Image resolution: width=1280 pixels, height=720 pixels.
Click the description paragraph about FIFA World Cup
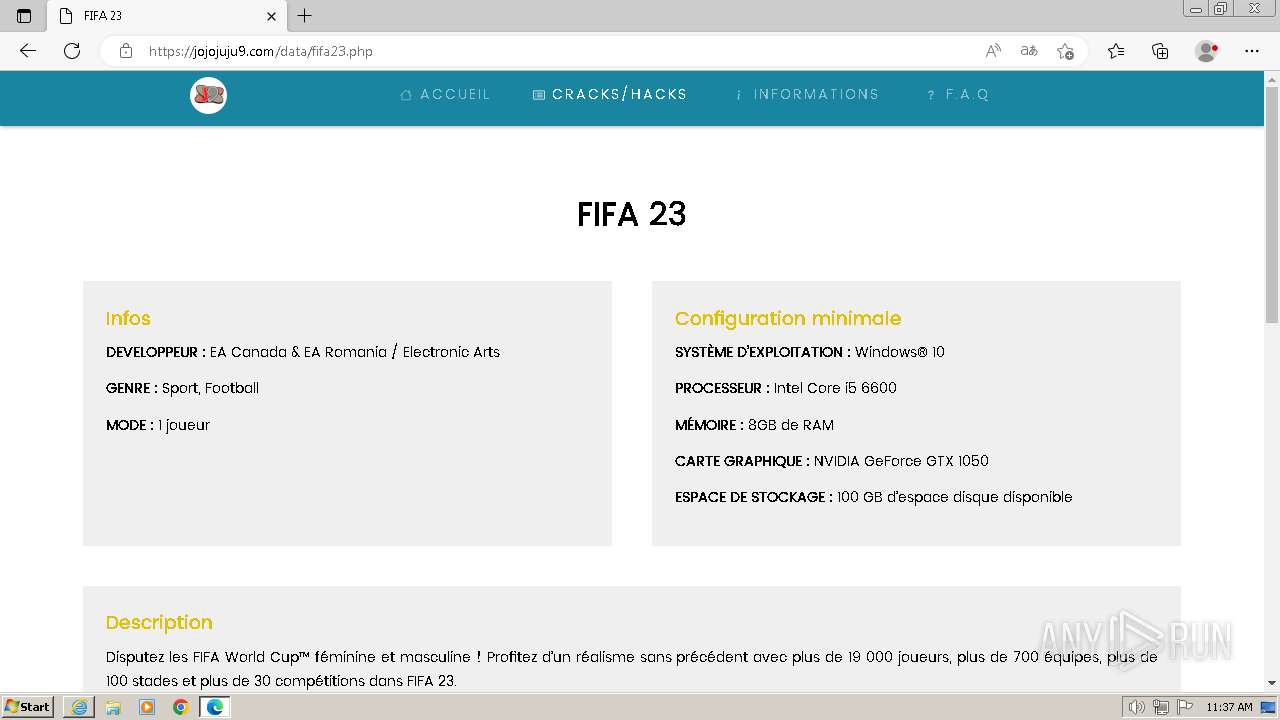click(632, 669)
